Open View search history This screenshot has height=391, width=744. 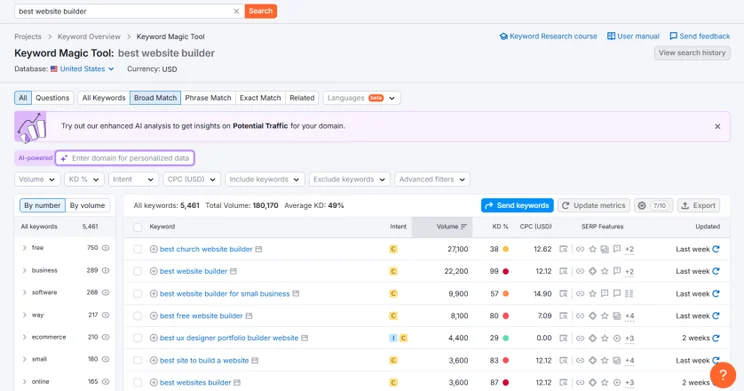pyautogui.click(x=692, y=53)
